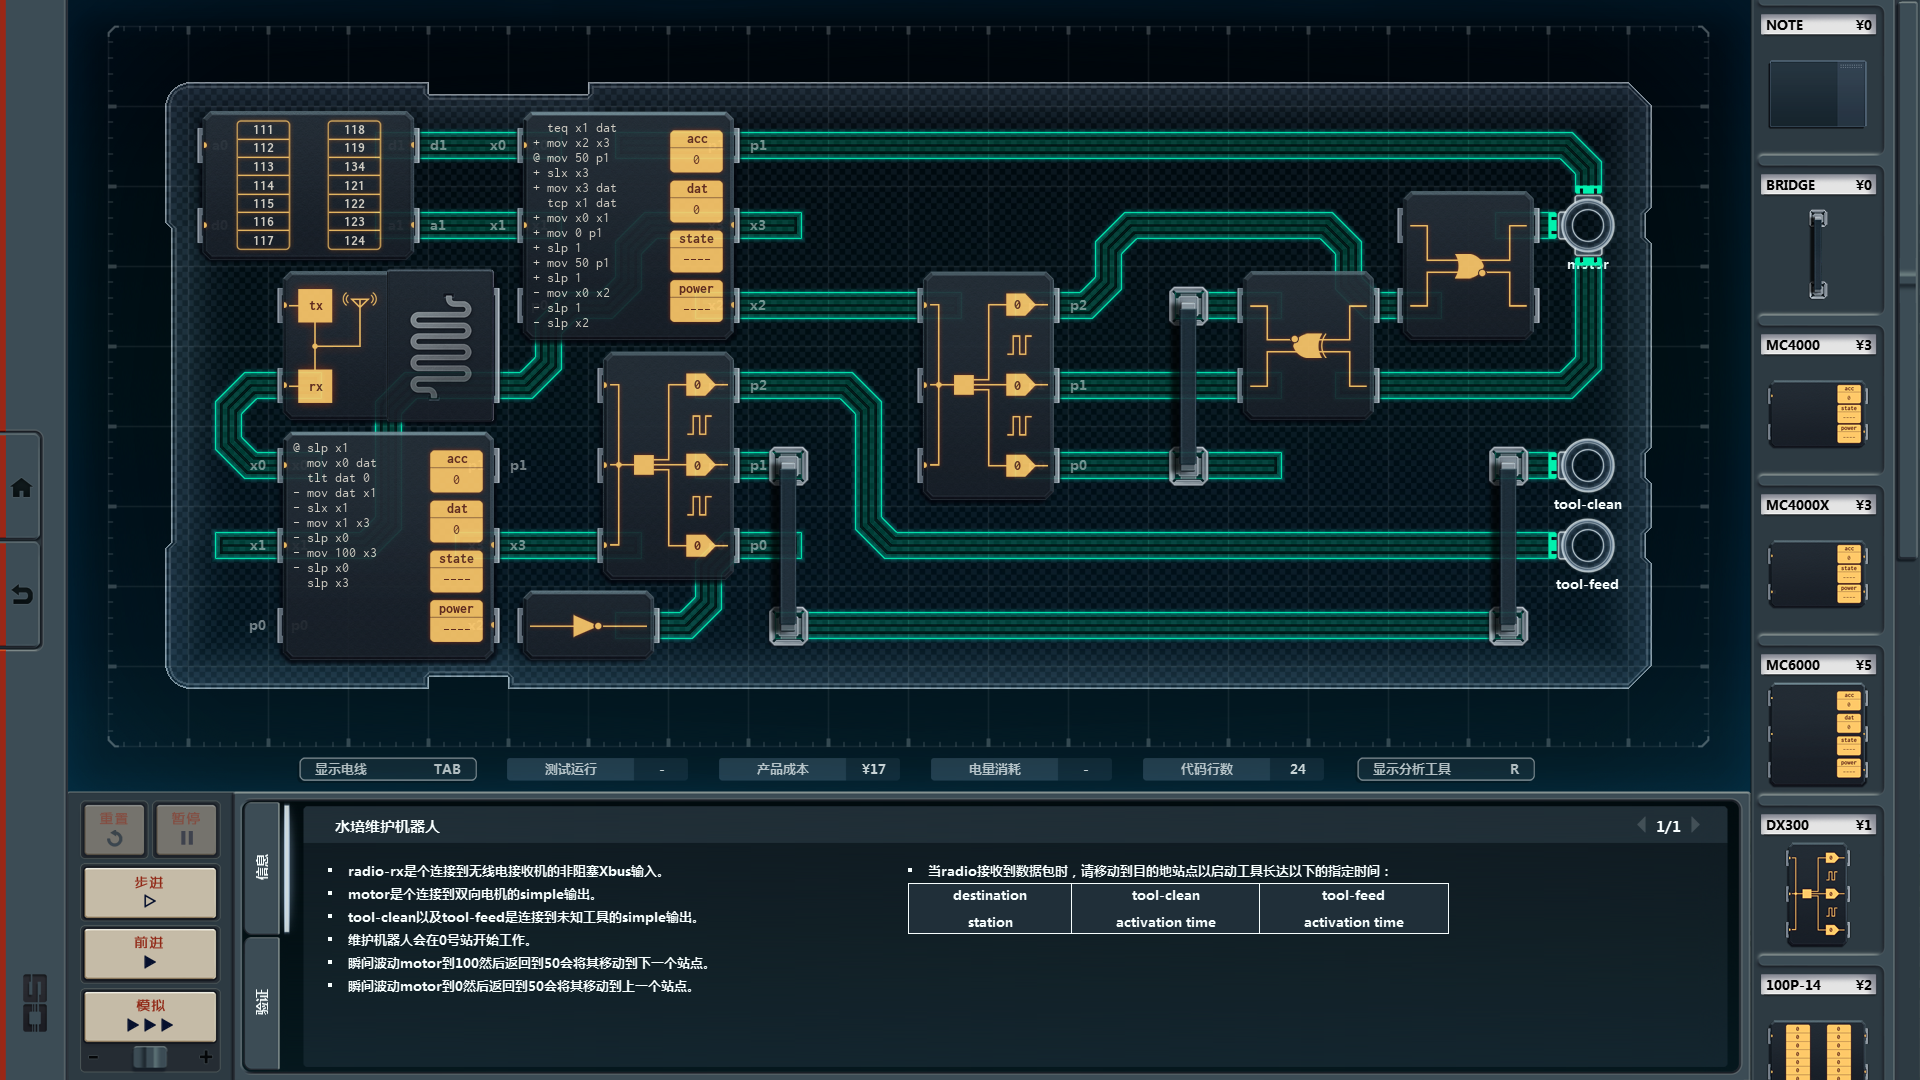Select the MC4000X microcontroller part

tap(1817, 574)
